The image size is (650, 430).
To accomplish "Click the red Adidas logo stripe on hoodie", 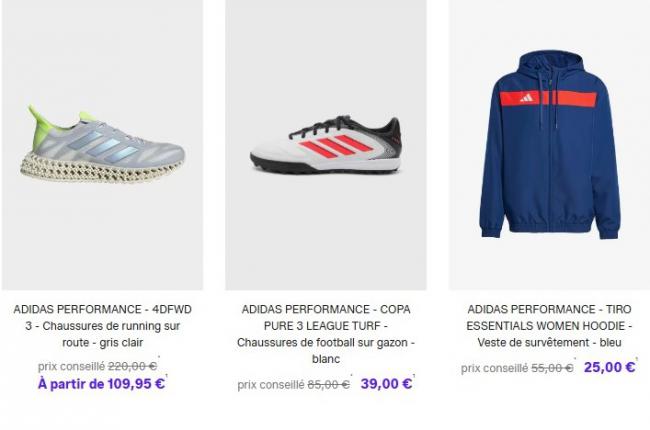I will (548, 98).
